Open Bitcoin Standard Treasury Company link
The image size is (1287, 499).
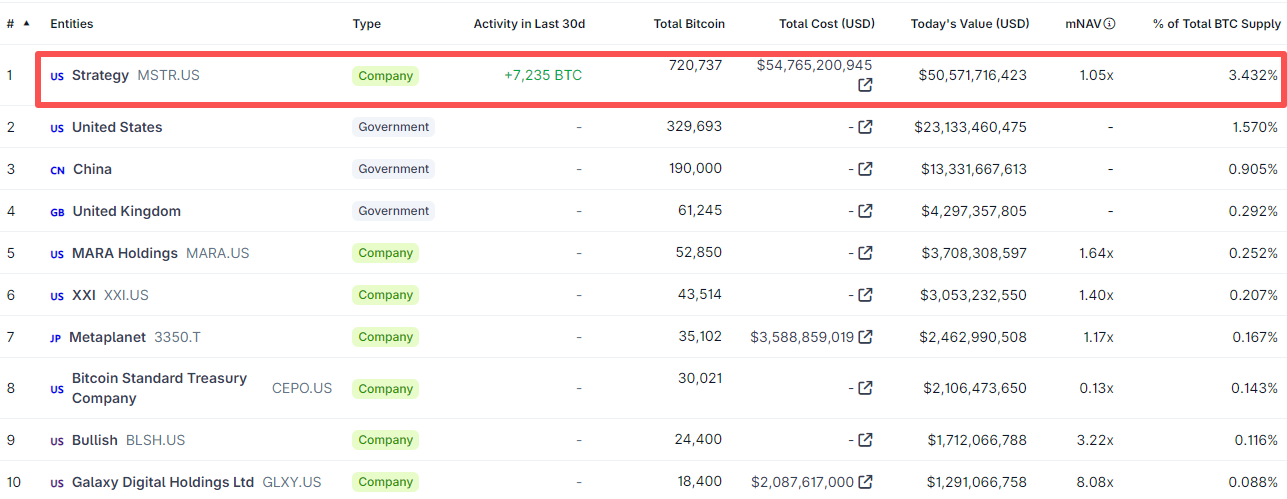click(x=159, y=388)
